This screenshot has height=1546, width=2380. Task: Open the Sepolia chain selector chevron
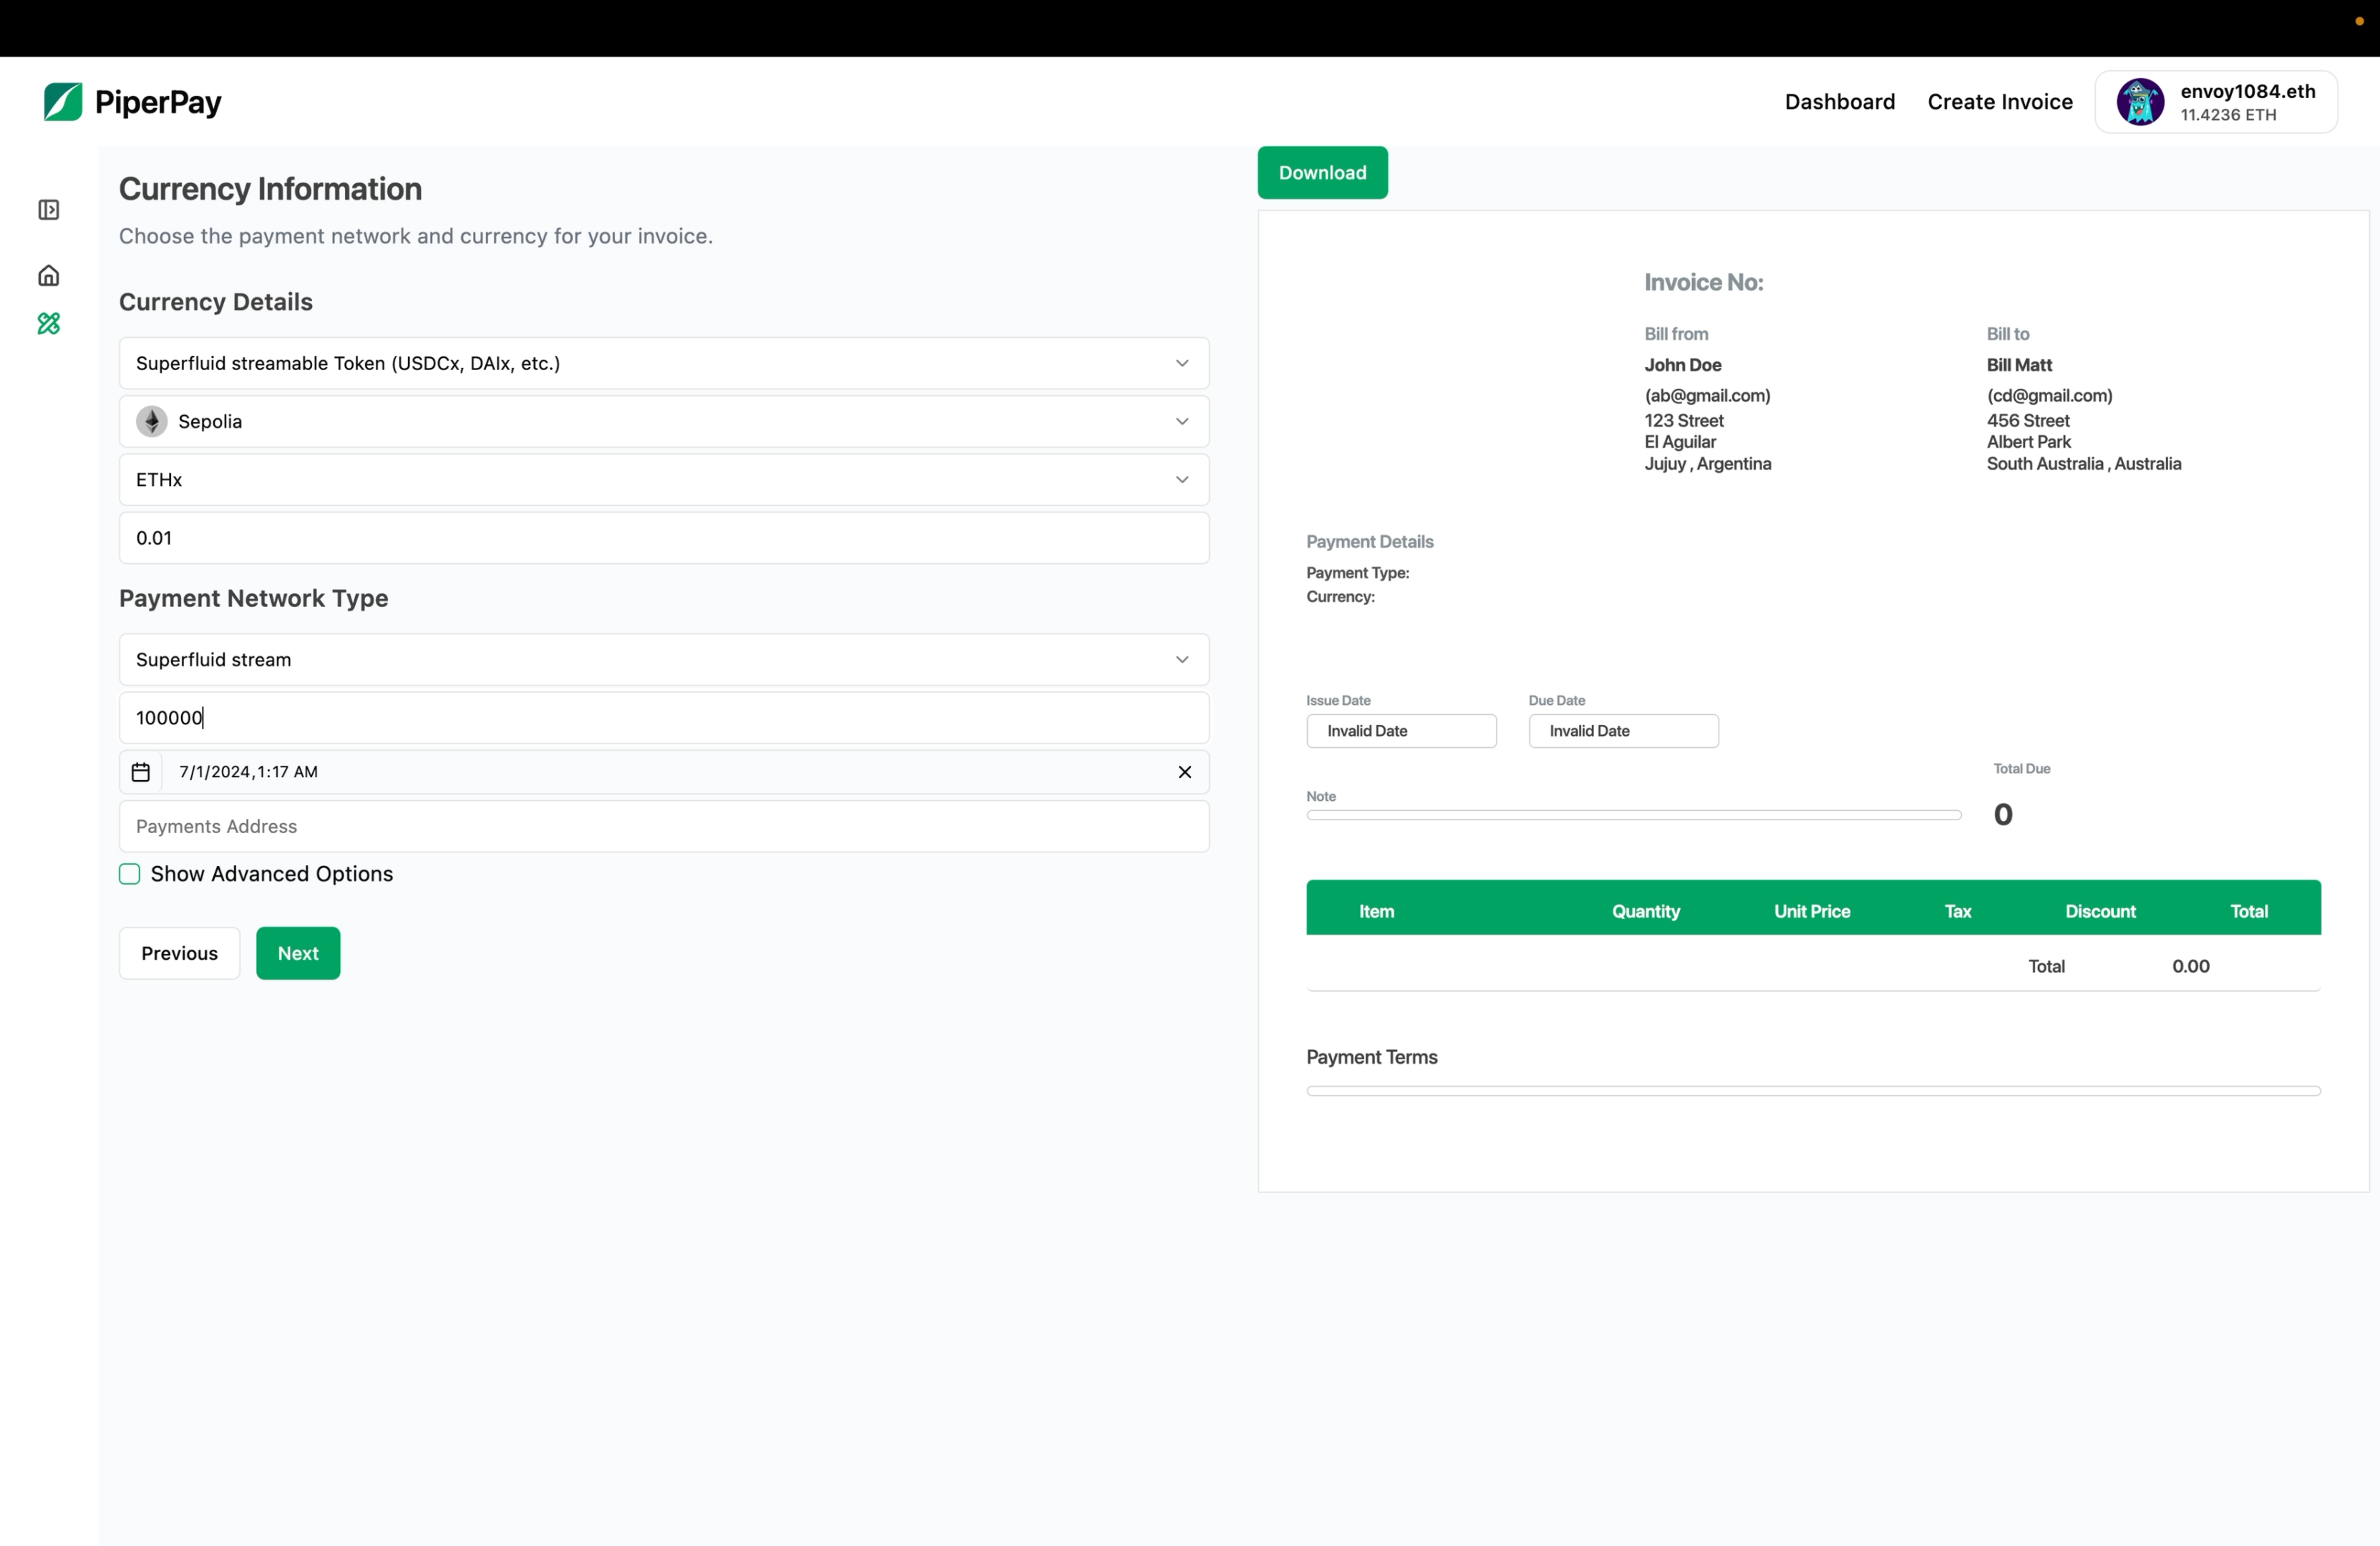click(1182, 422)
